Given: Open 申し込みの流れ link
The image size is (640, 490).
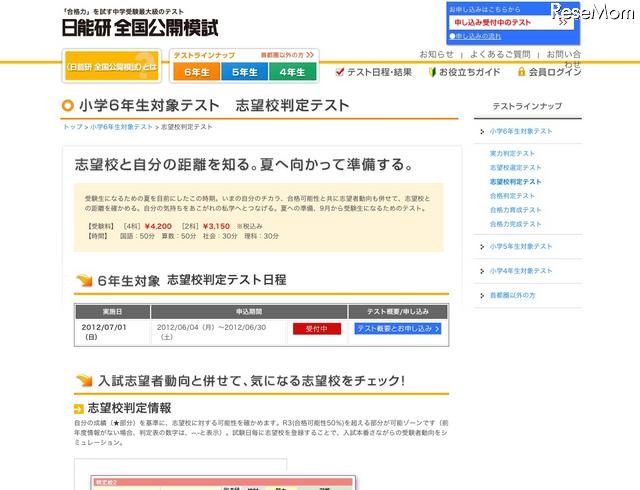Looking at the screenshot, I should 476,36.
